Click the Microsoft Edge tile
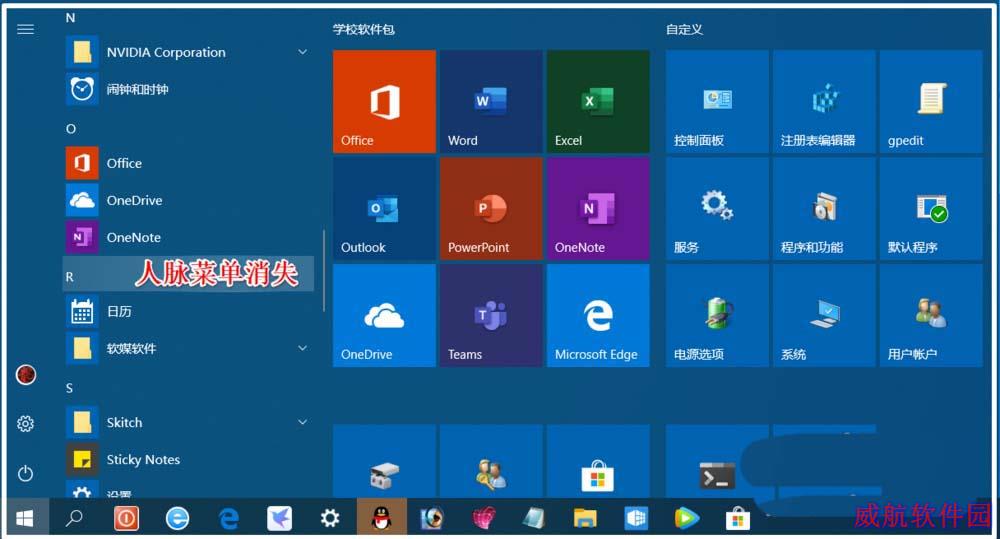The width and height of the screenshot is (1000, 539). pos(598,316)
